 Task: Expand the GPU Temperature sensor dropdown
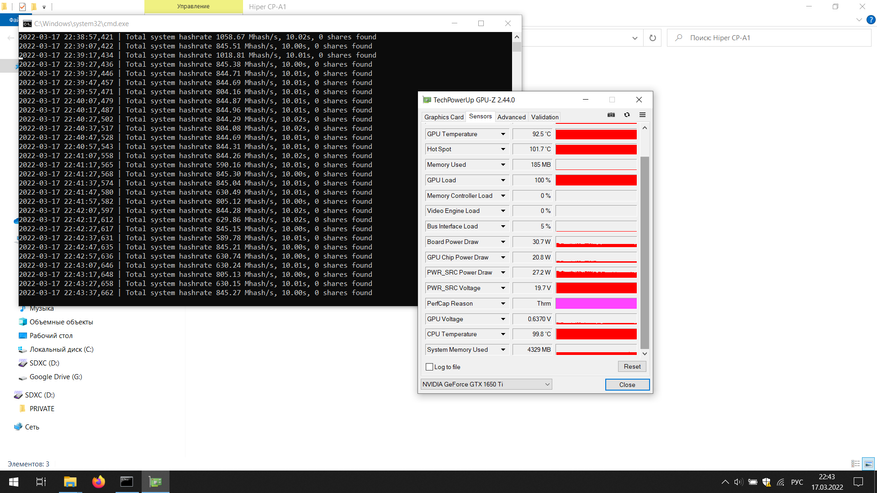(503, 134)
